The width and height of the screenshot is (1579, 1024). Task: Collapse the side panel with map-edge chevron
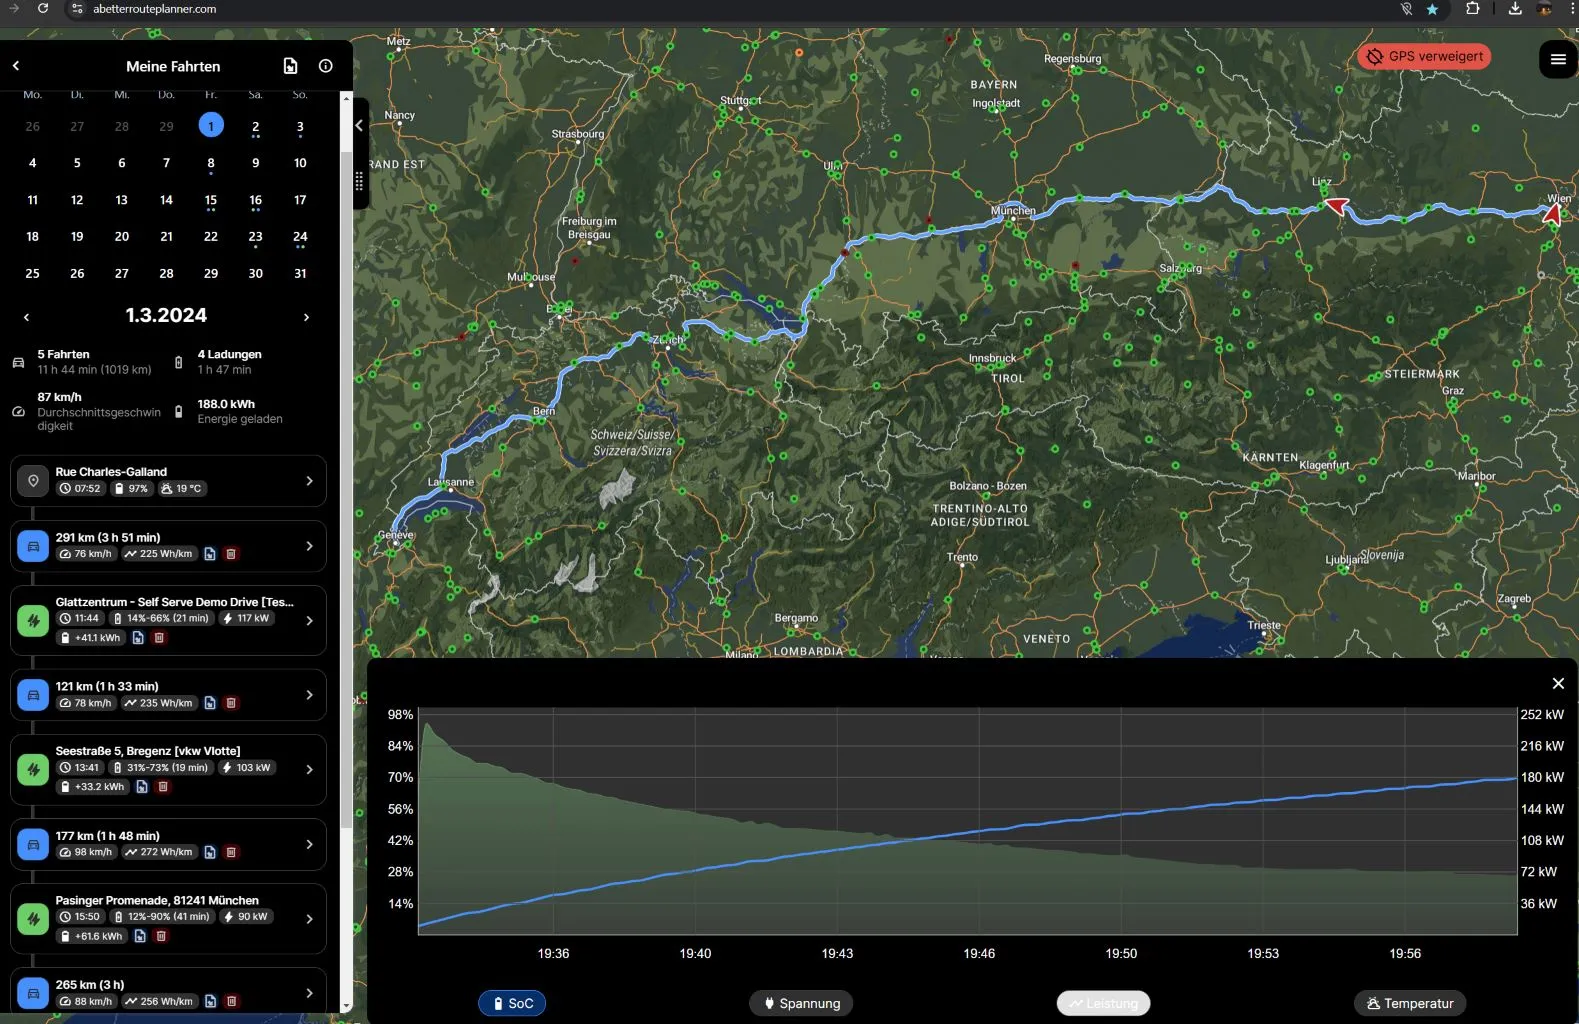coord(359,126)
